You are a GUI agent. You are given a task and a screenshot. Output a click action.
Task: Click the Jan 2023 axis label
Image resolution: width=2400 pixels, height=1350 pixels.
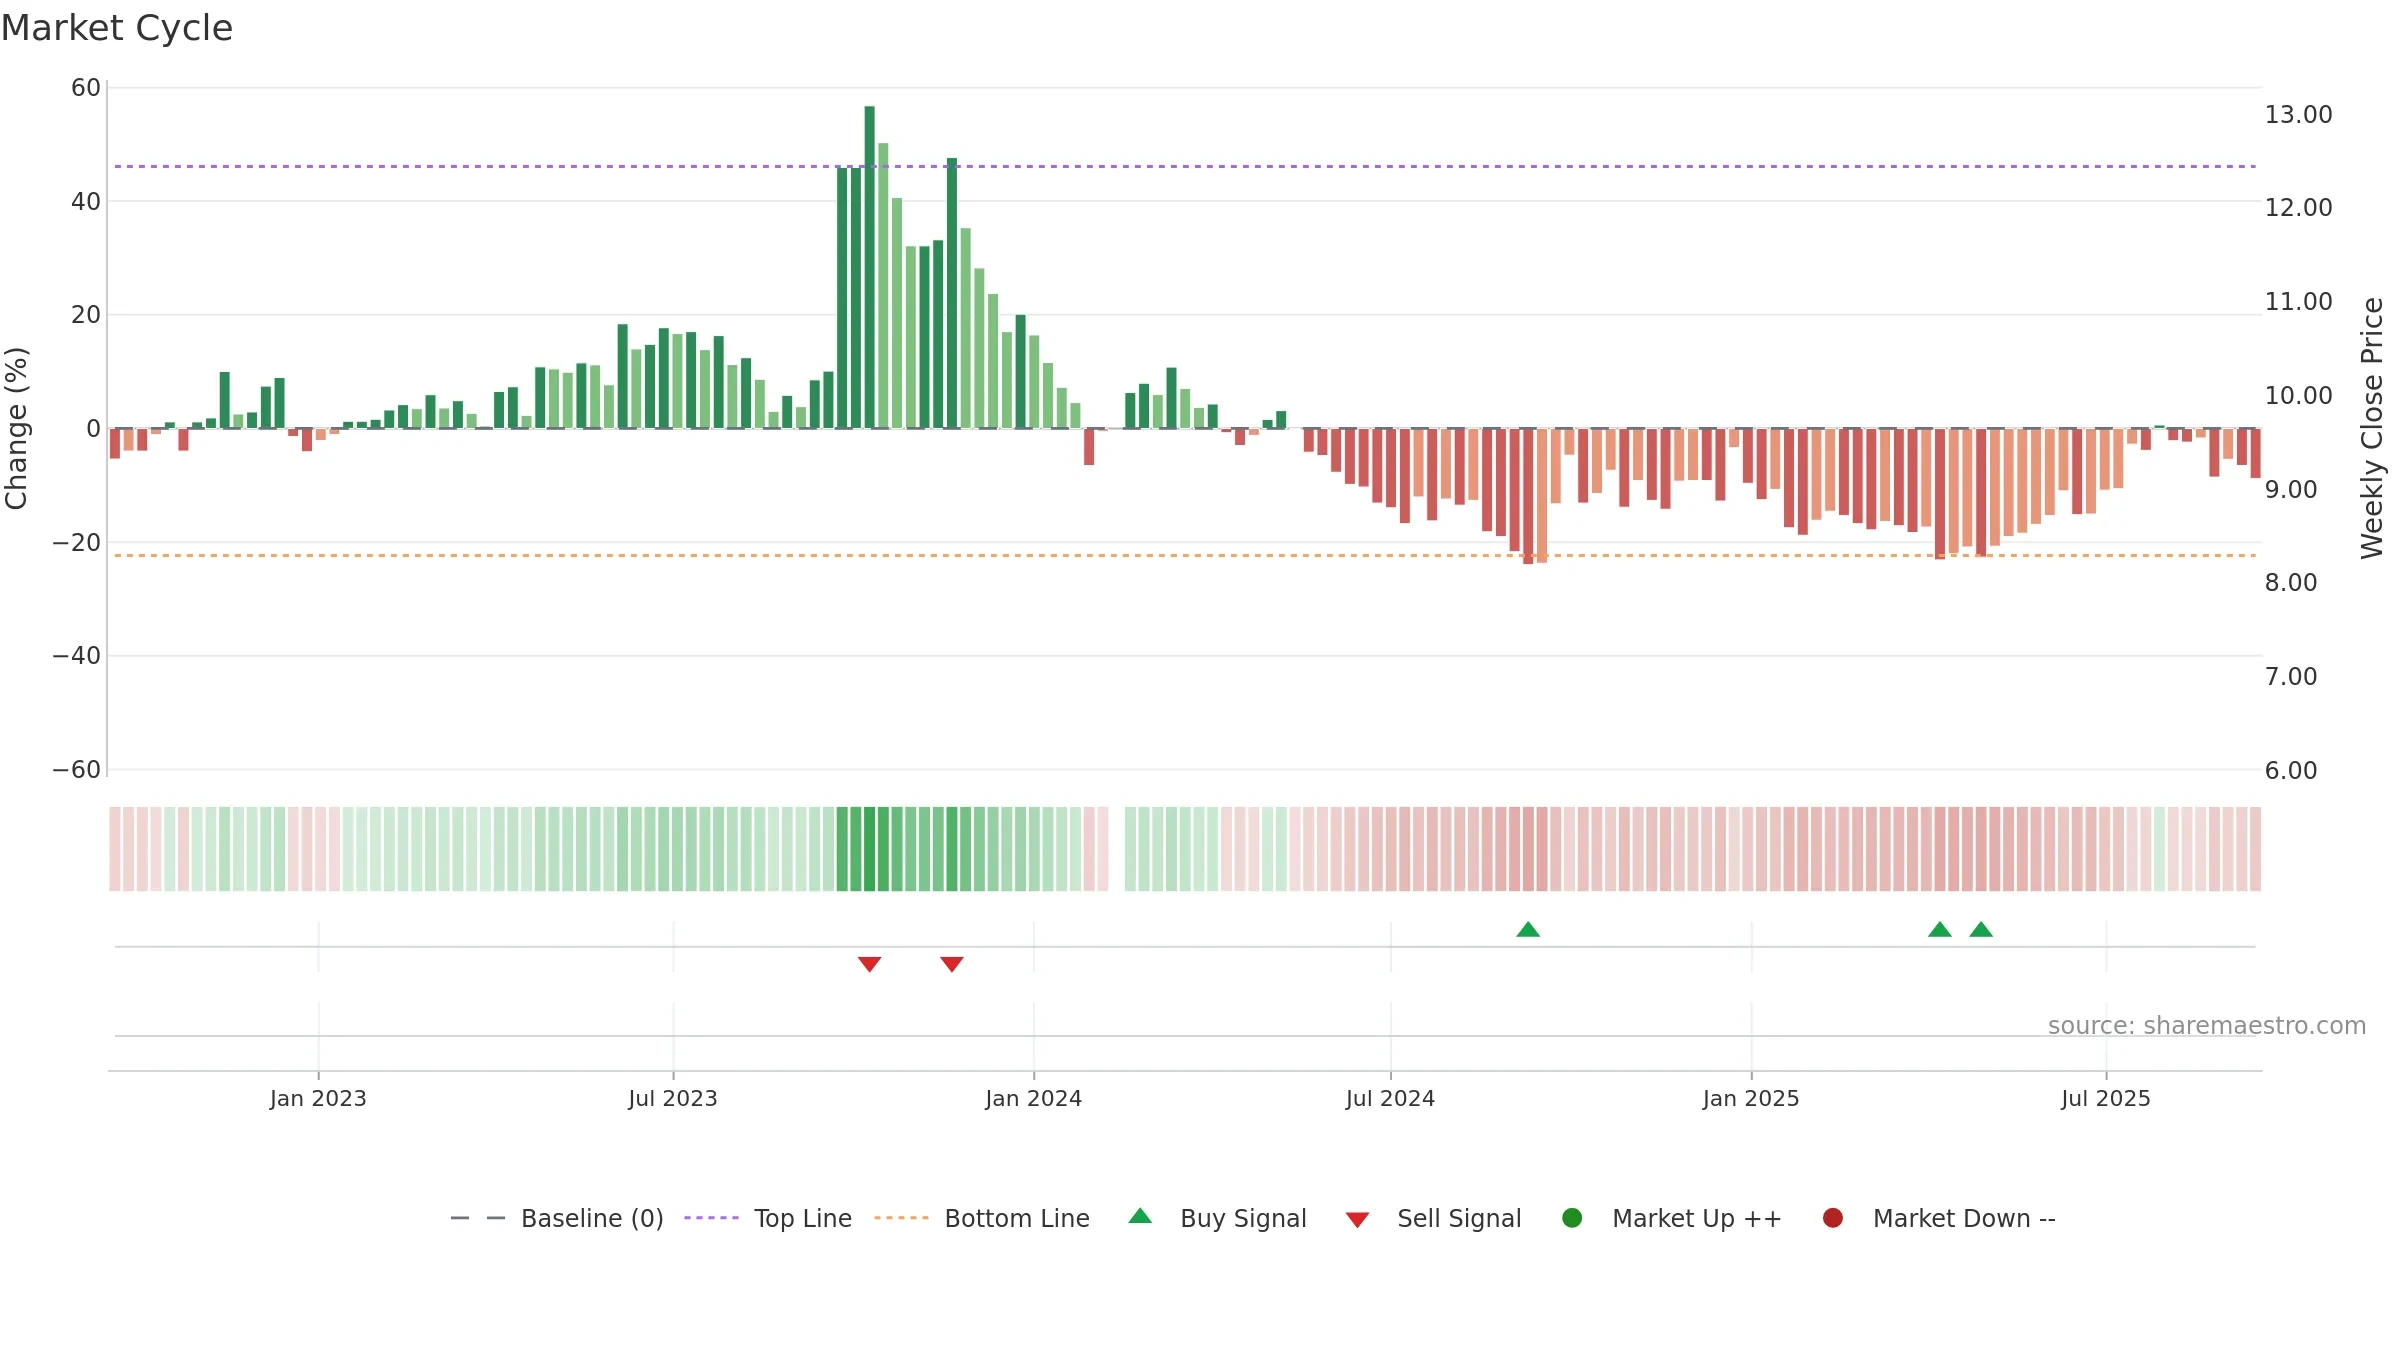[x=318, y=1099]
